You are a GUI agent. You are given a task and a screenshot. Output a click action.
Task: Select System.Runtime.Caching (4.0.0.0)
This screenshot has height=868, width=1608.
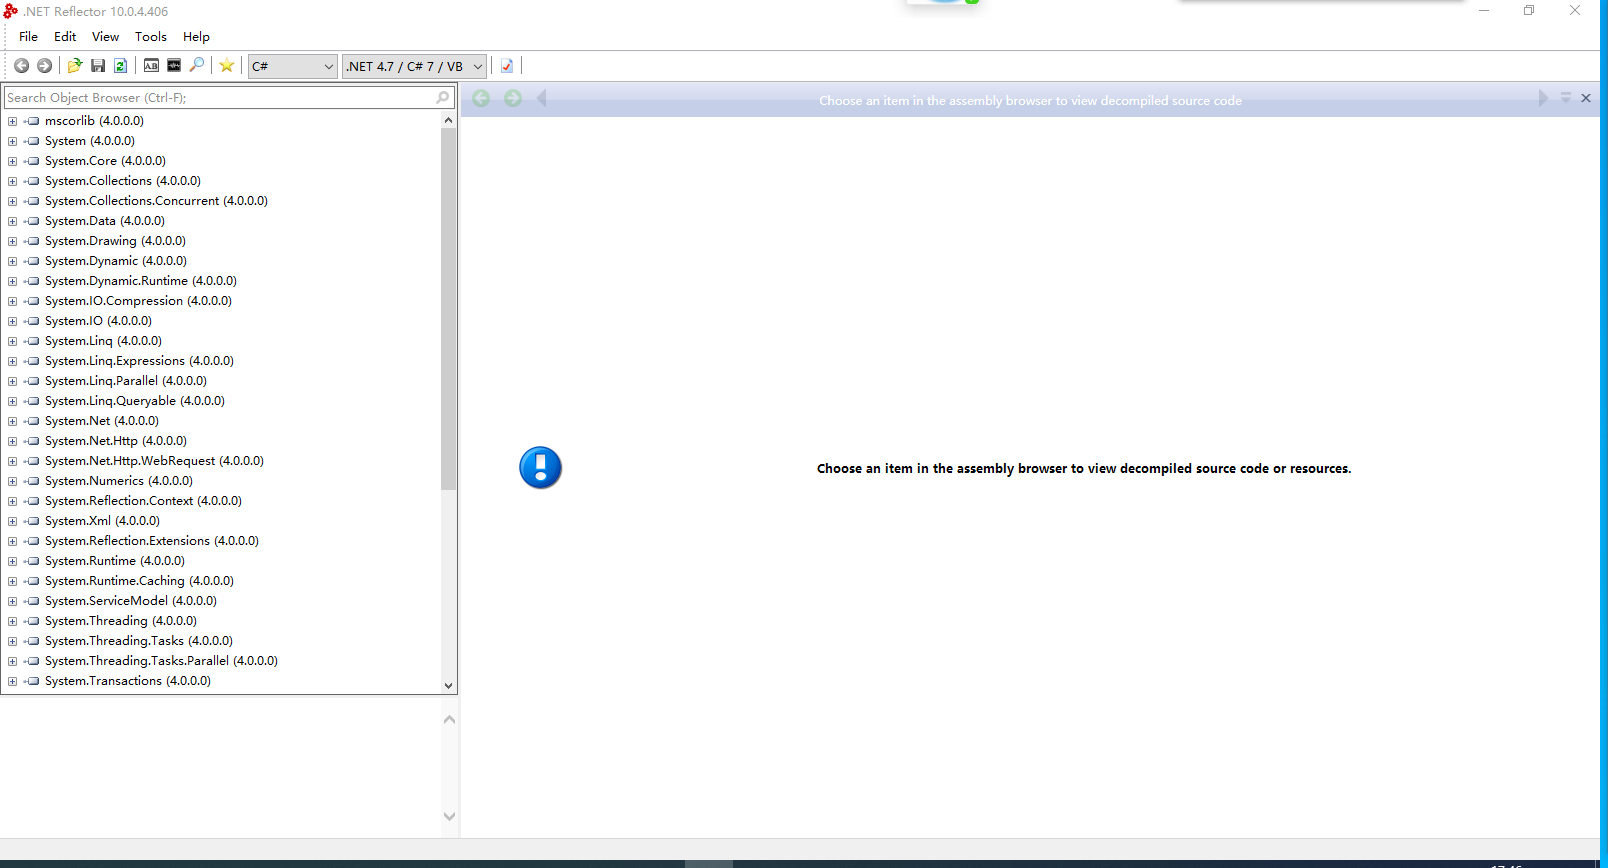pos(139,581)
